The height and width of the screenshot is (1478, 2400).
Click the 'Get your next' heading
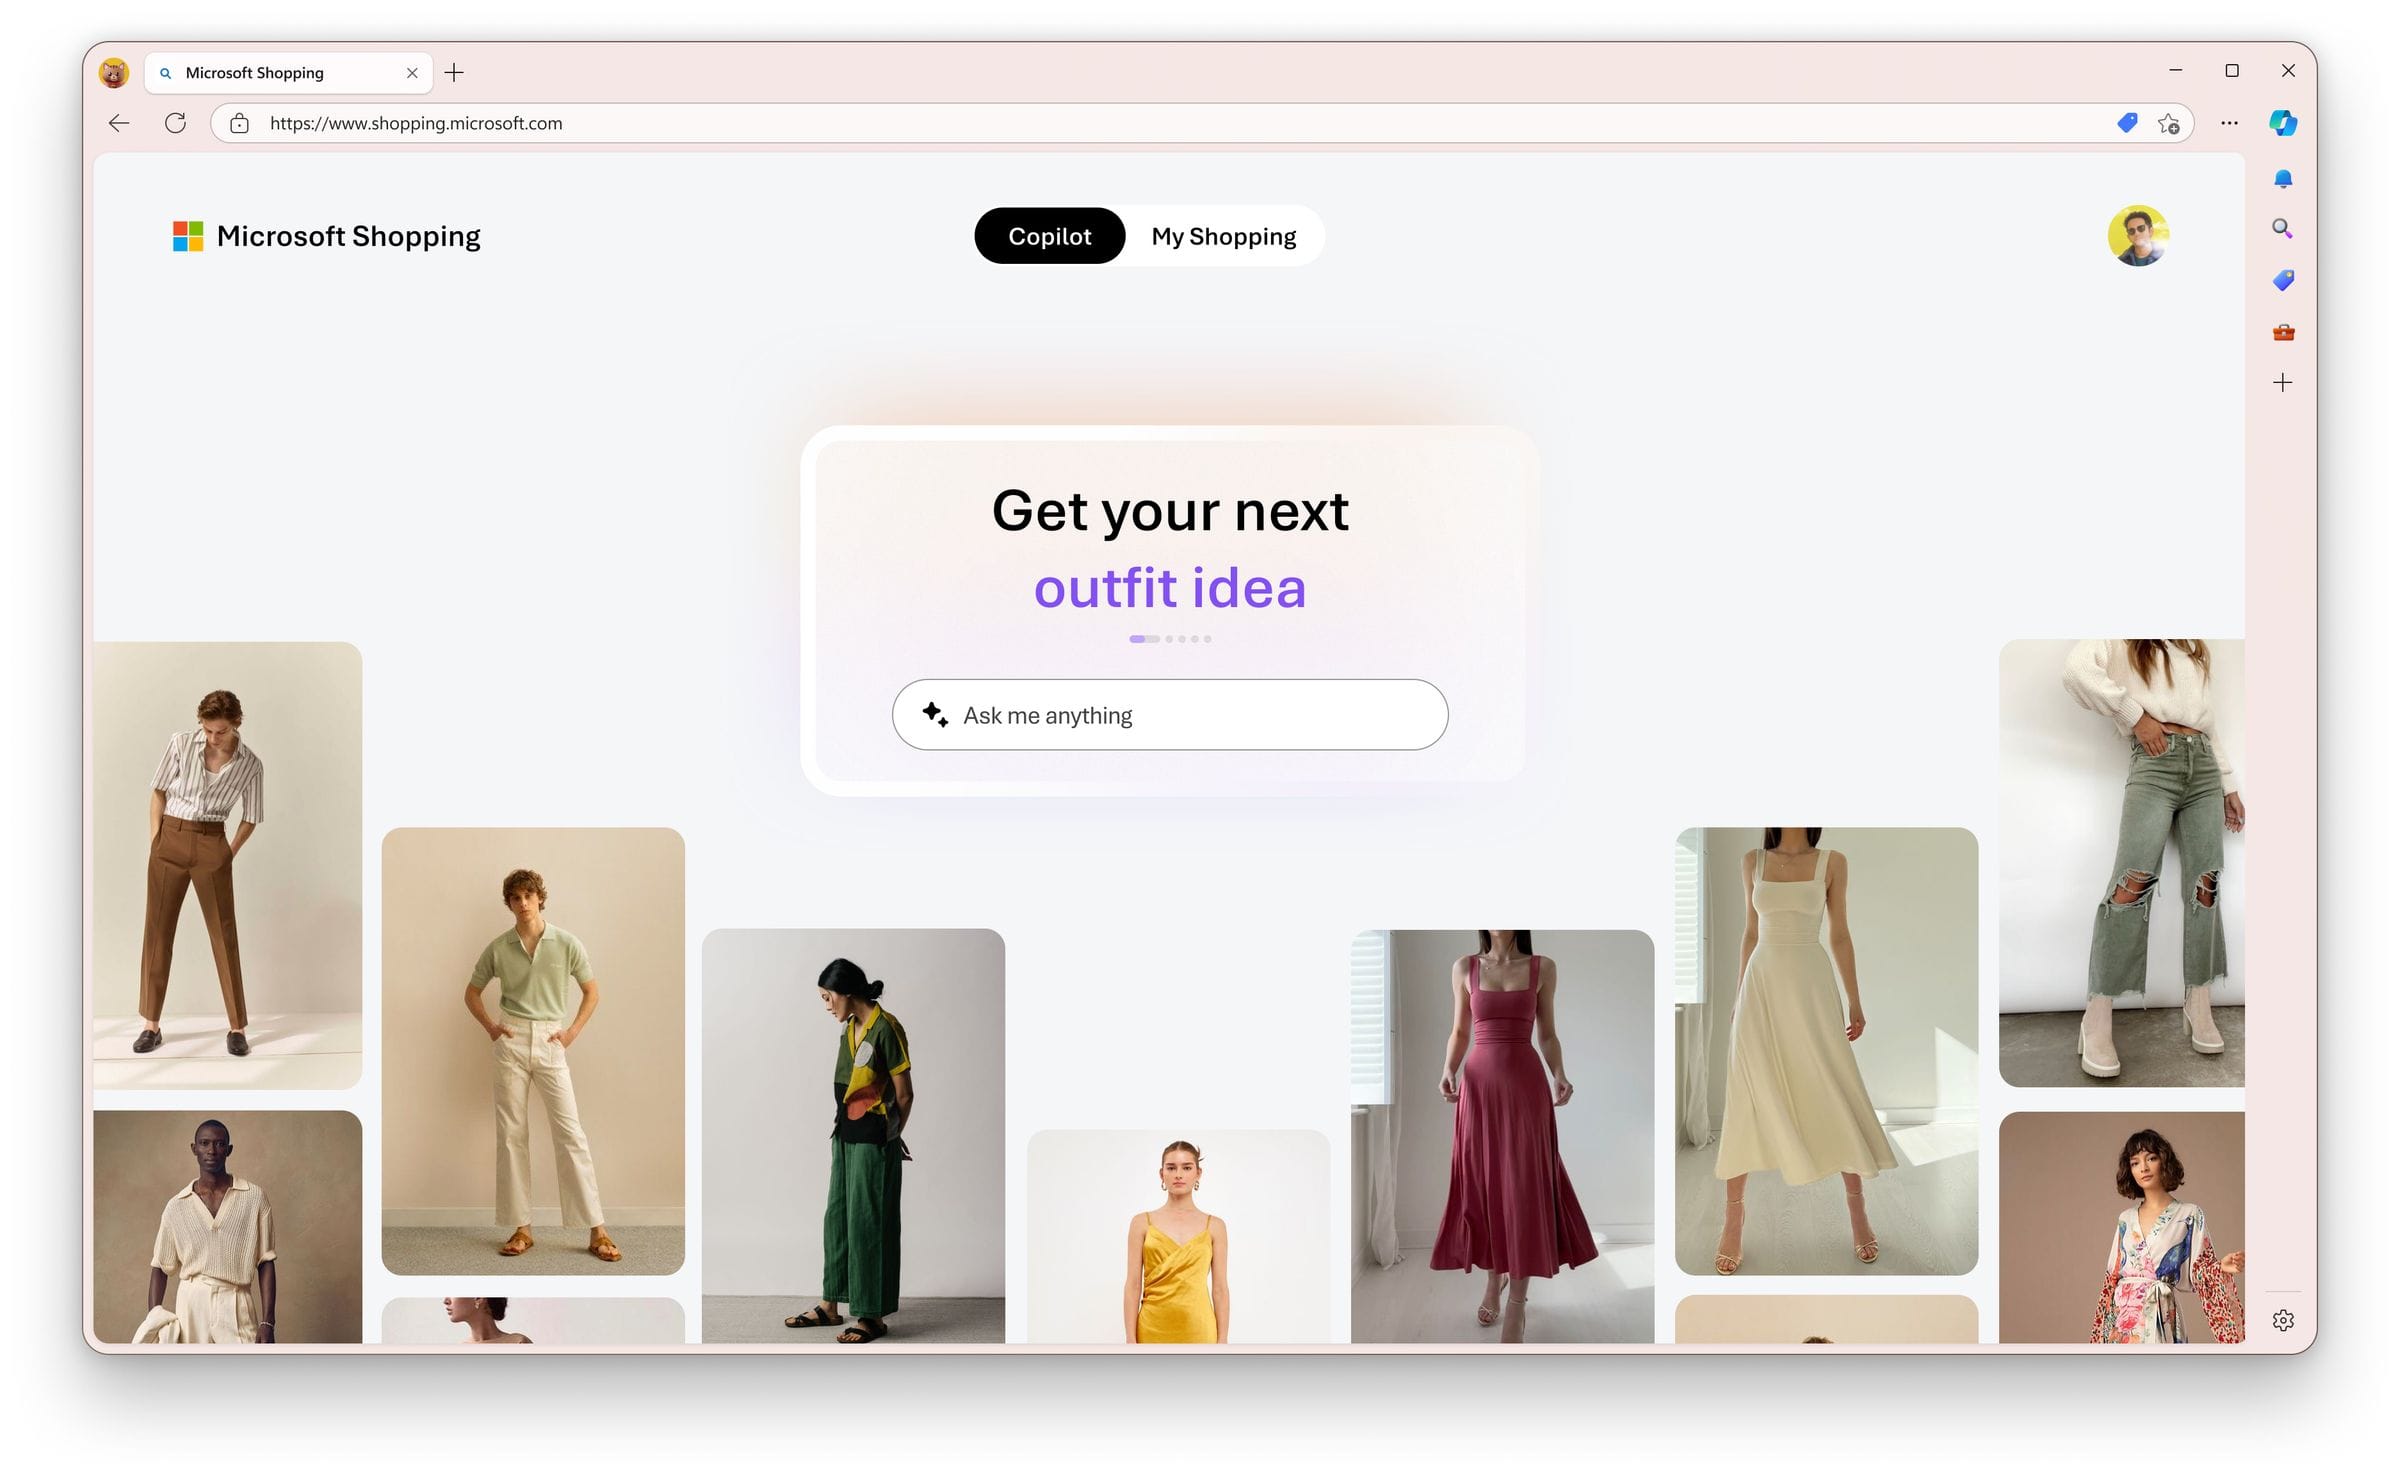pyautogui.click(x=1170, y=512)
